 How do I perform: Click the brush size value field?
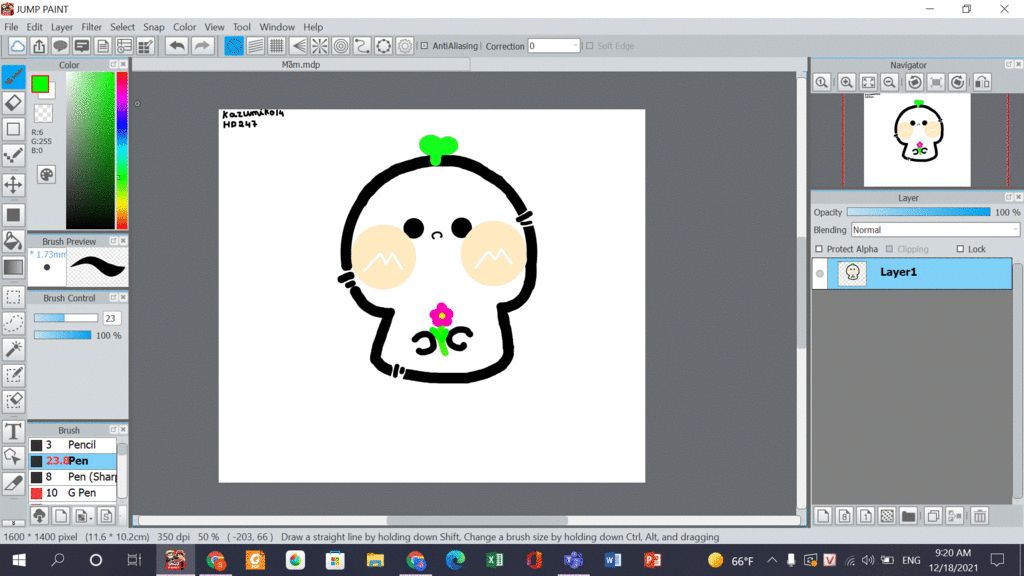(110, 318)
